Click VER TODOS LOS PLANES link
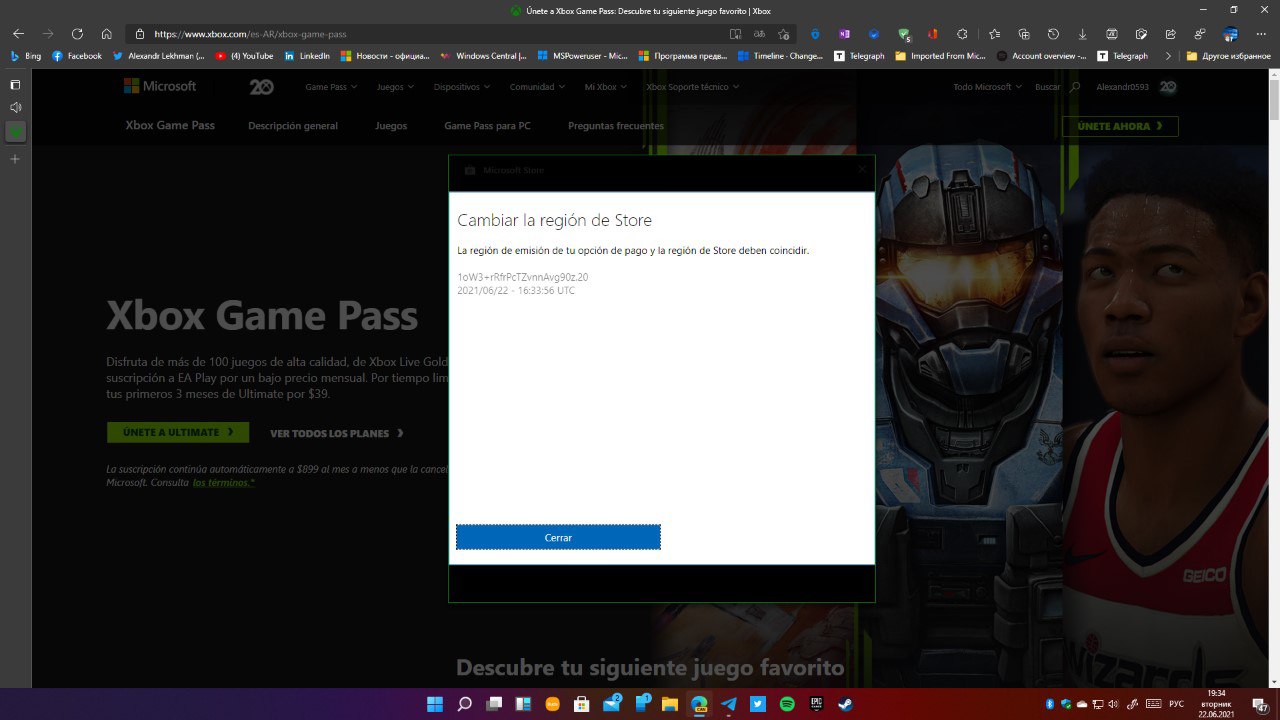 coord(337,433)
